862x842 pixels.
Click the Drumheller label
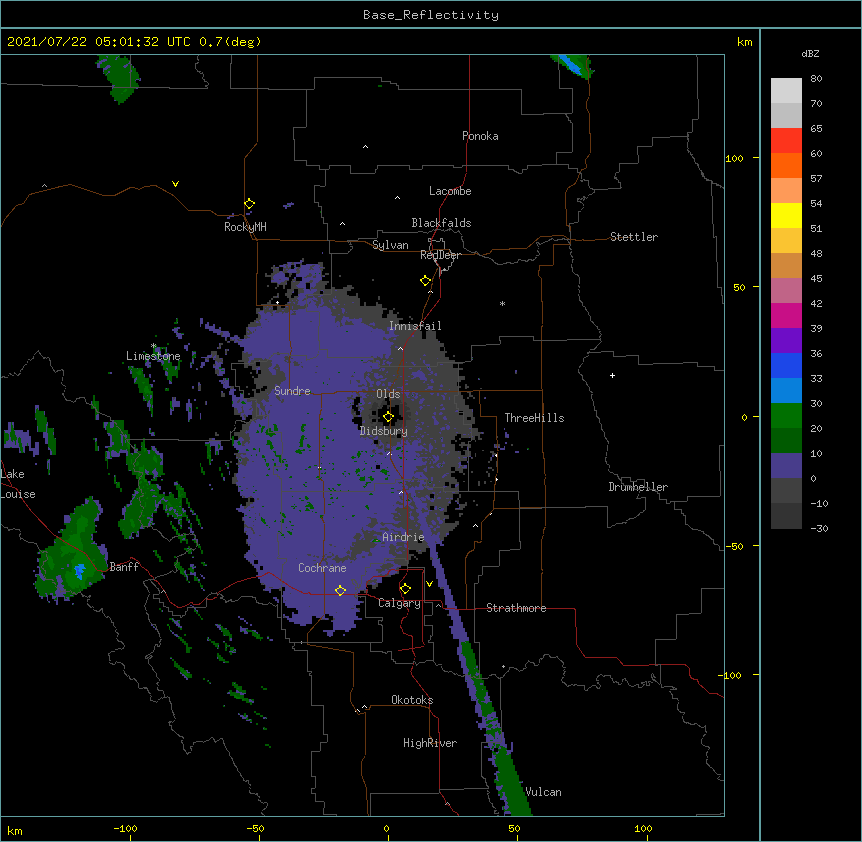tap(638, 487)
